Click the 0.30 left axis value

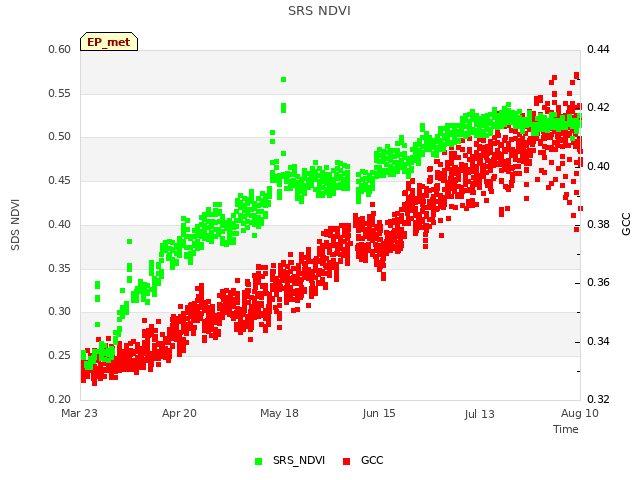[x=60, y=311]
